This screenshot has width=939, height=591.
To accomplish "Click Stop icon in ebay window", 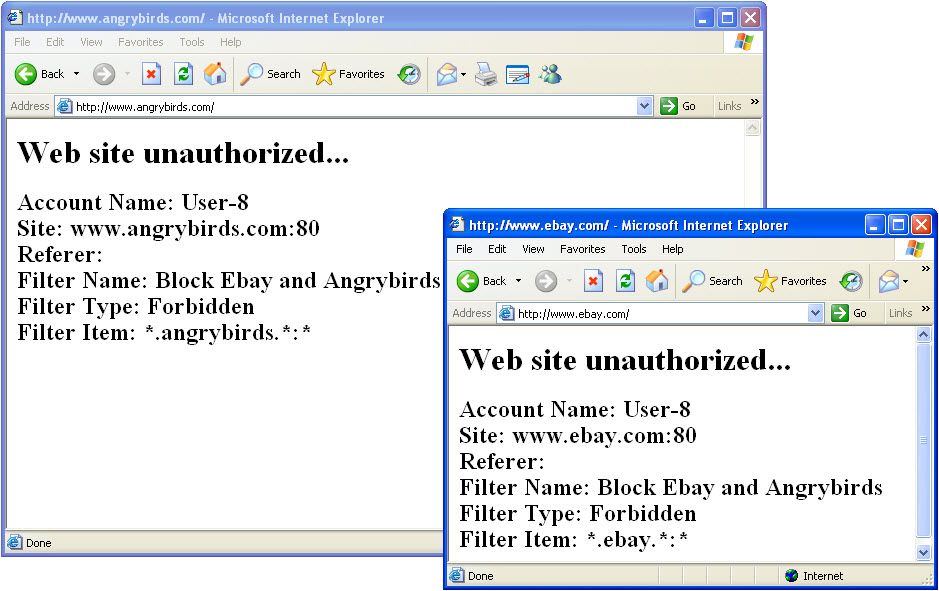I will point(593,281).
